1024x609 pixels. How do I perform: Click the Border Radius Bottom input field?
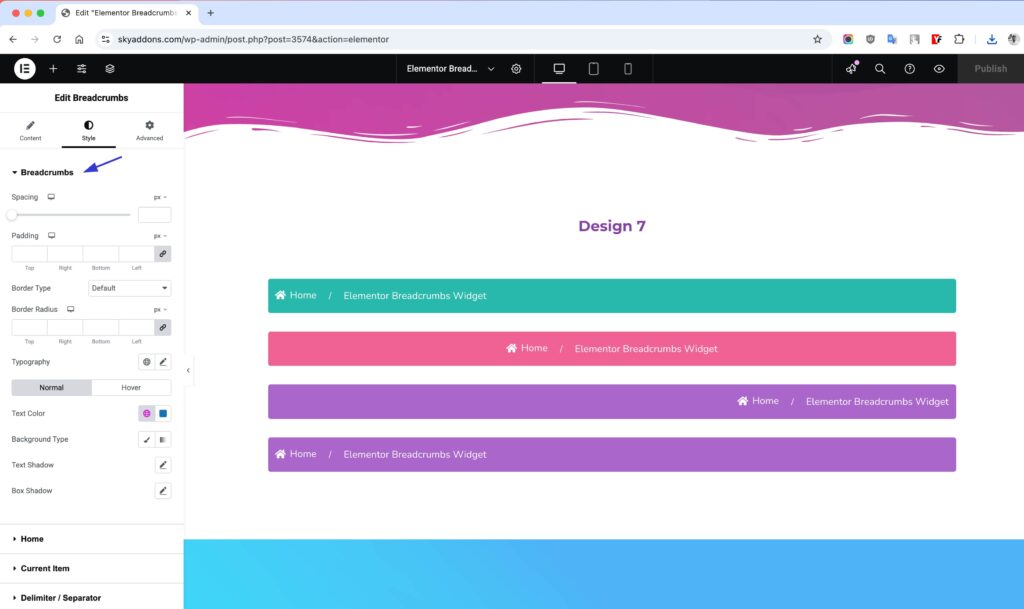101,327
